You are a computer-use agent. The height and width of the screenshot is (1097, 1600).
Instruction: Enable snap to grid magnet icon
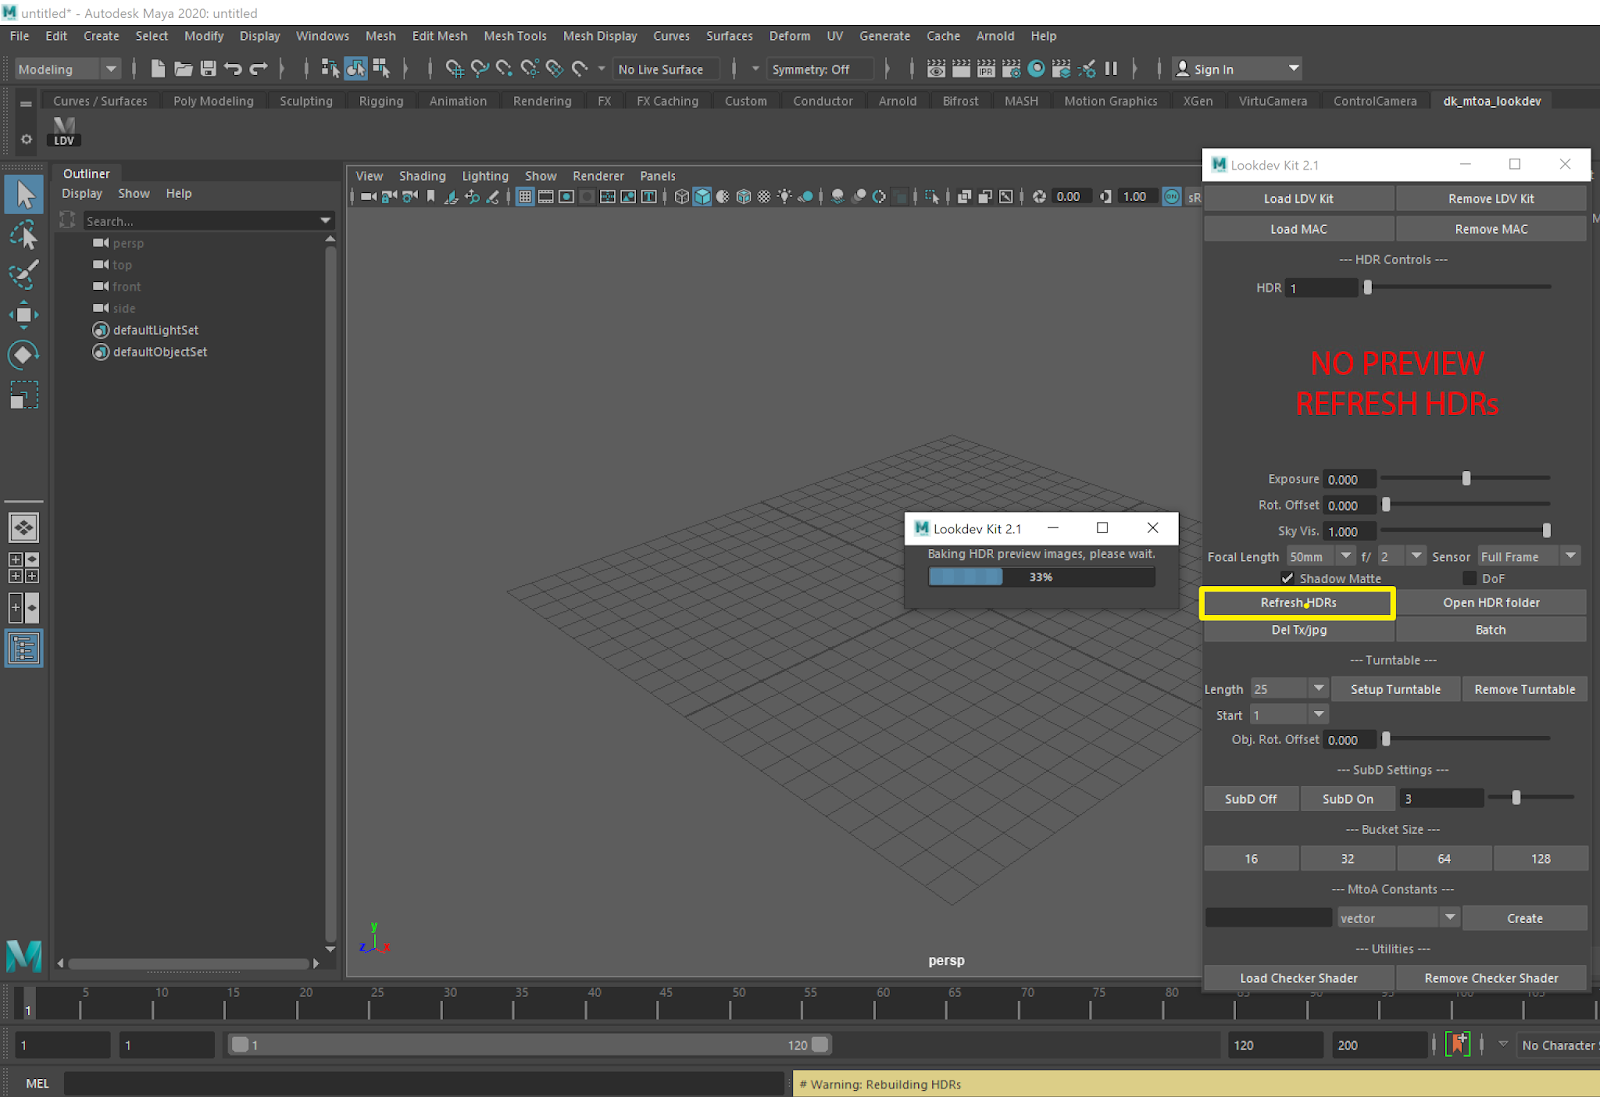(455, 68)
